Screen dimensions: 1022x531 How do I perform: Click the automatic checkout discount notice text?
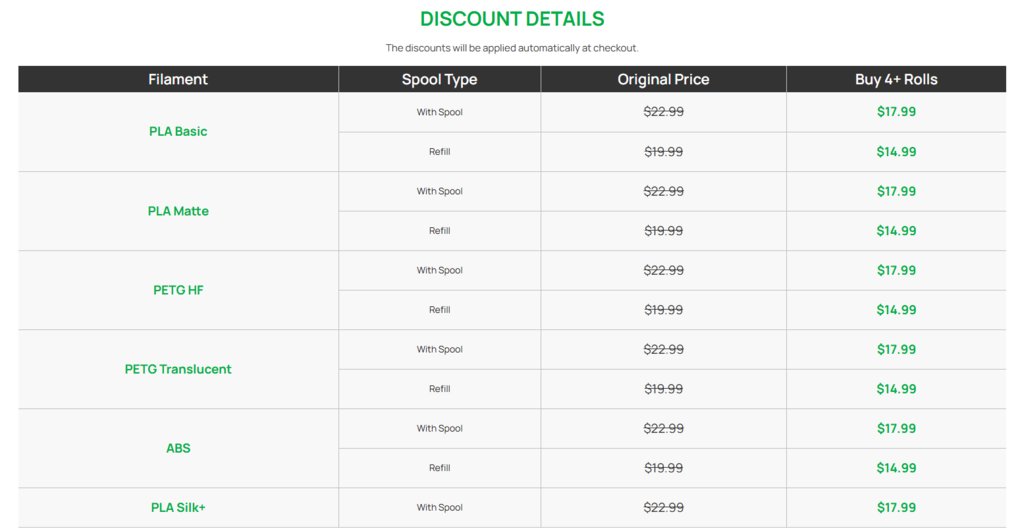(512, 48)
